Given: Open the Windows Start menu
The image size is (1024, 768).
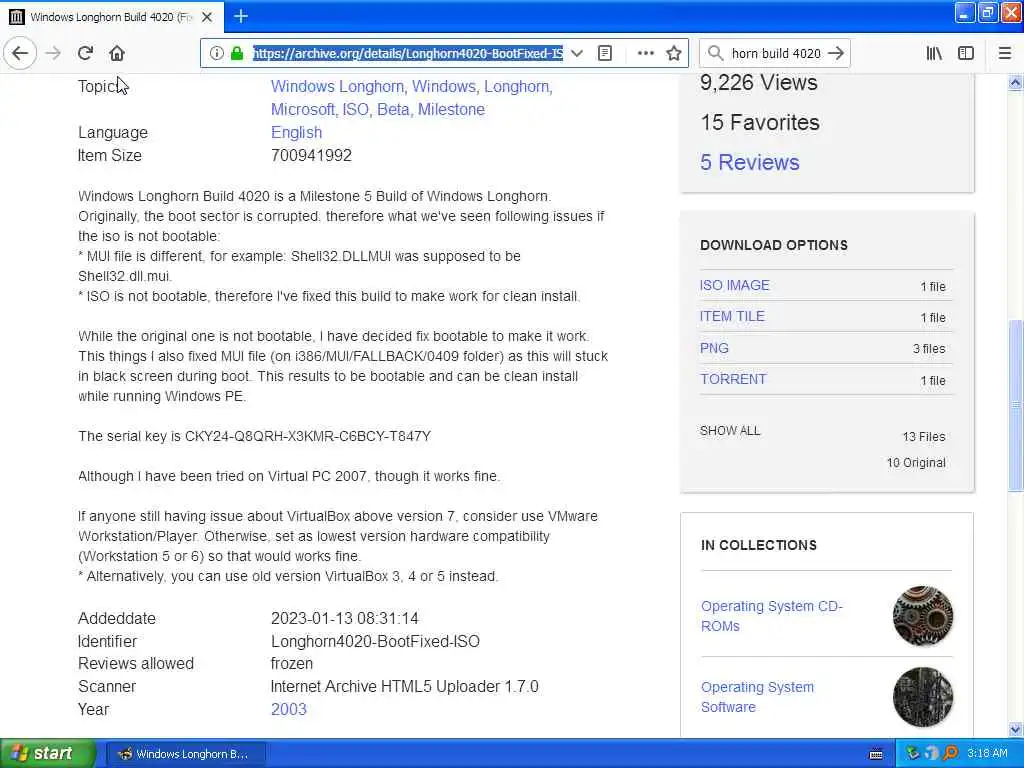Looking at the screenshot, I should point(48,754).
